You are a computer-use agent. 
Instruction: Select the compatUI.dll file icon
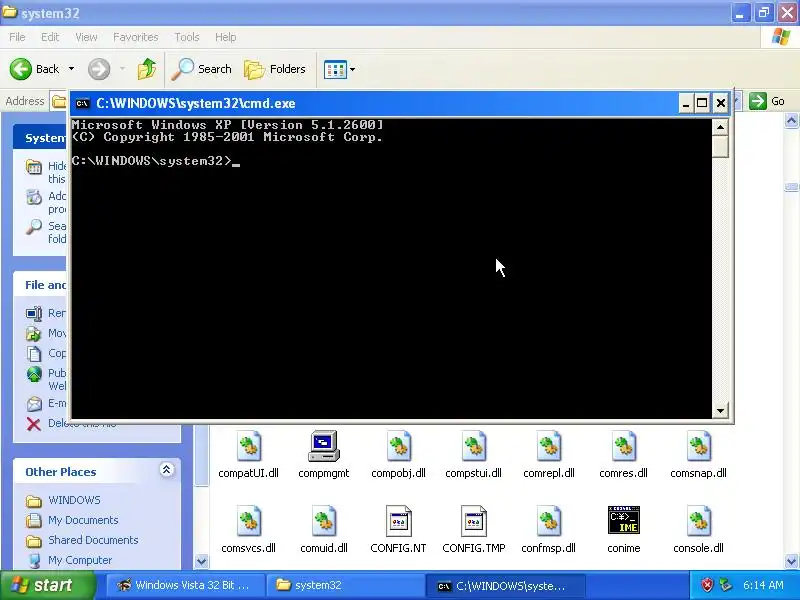click(248, 446)
